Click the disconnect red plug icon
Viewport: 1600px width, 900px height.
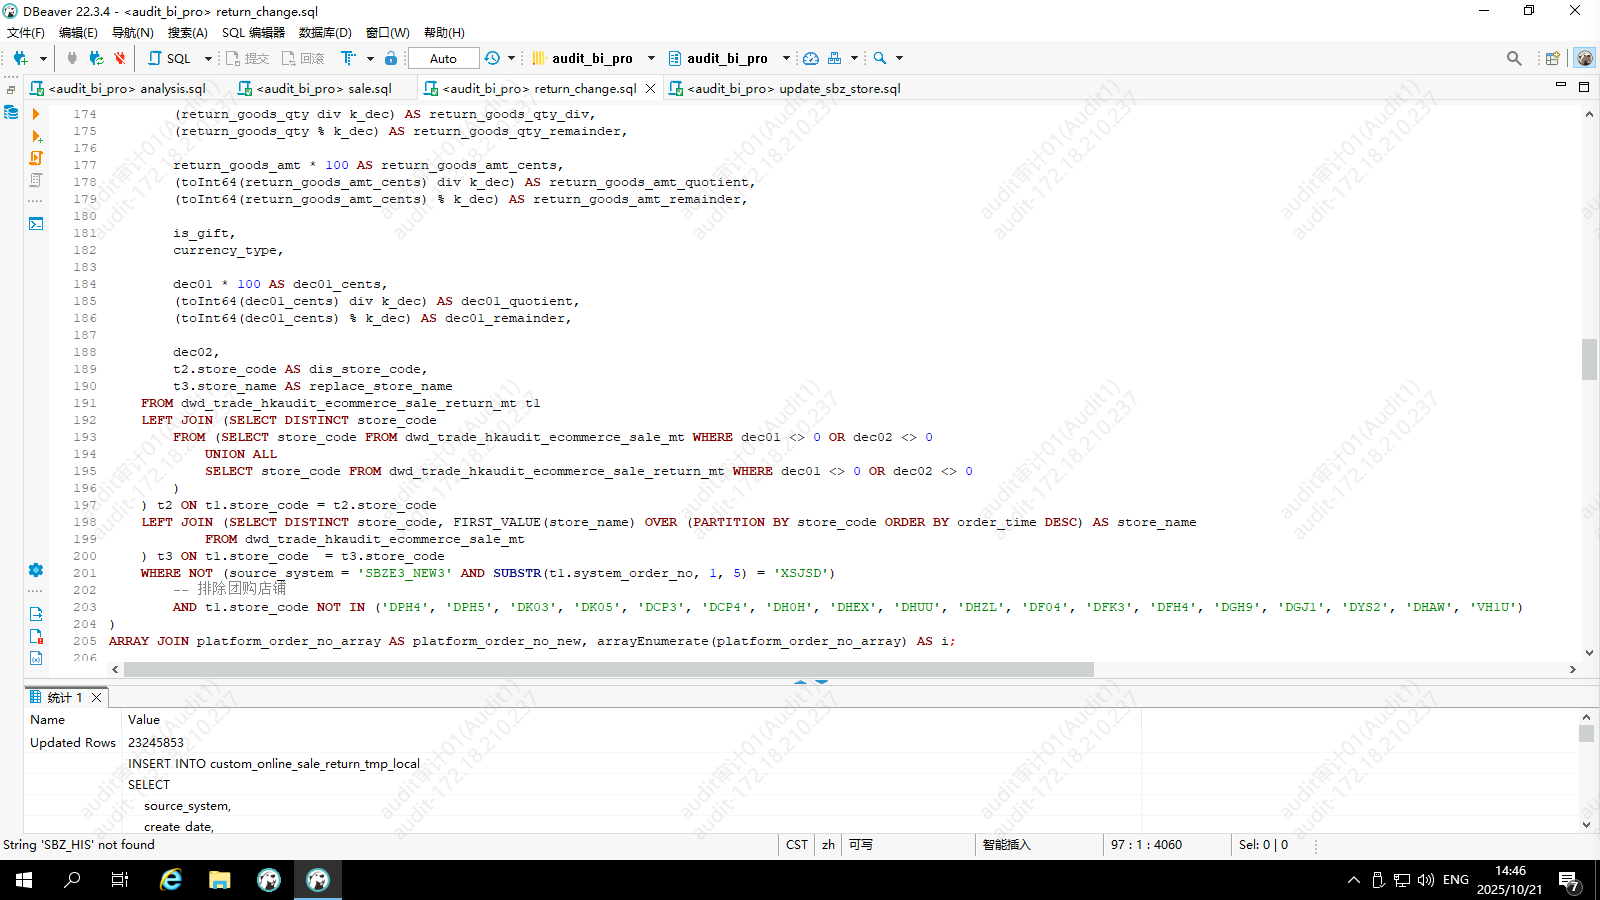pyautogui.click(x=120, y=58)
